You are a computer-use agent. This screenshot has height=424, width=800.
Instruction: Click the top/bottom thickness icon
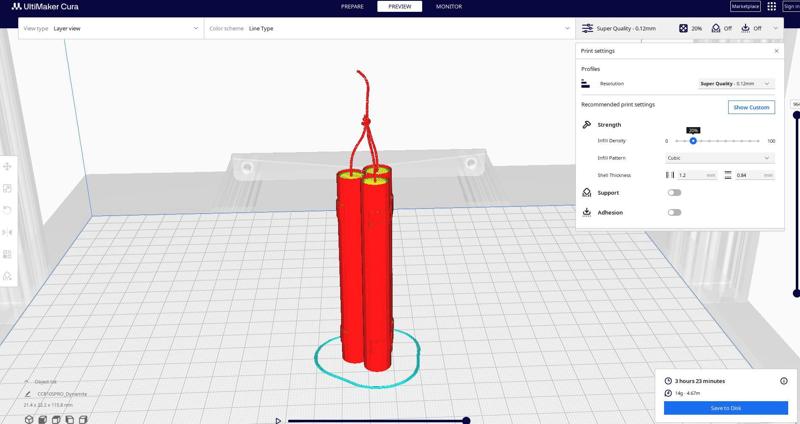click(728, 175)
